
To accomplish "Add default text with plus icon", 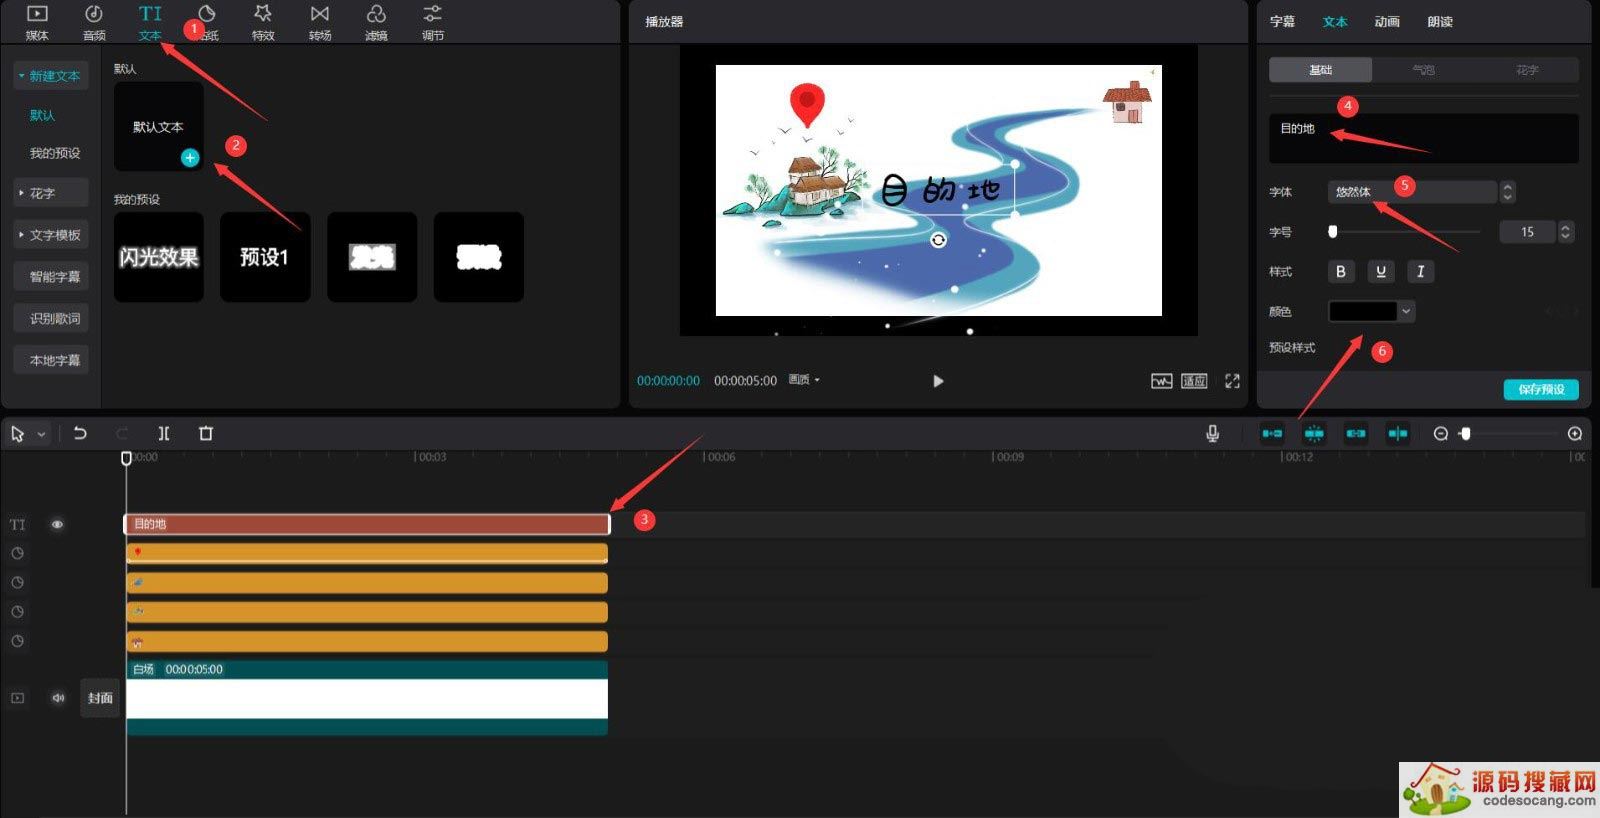I will [190, 158].
